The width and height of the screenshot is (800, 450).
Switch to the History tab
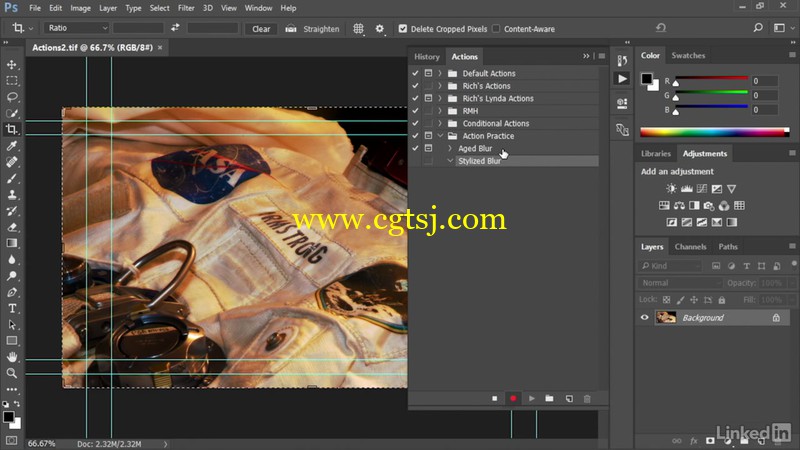(427, 57)
